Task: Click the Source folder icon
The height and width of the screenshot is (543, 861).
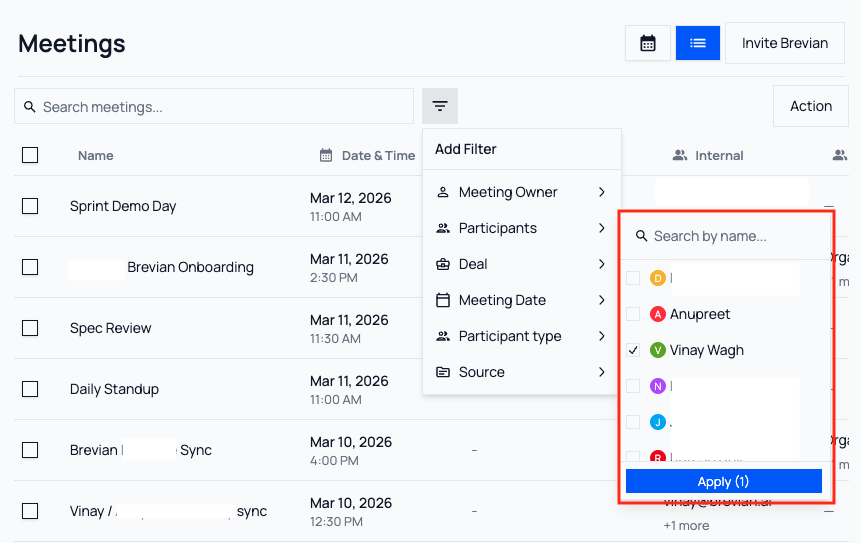Action: 443,372
